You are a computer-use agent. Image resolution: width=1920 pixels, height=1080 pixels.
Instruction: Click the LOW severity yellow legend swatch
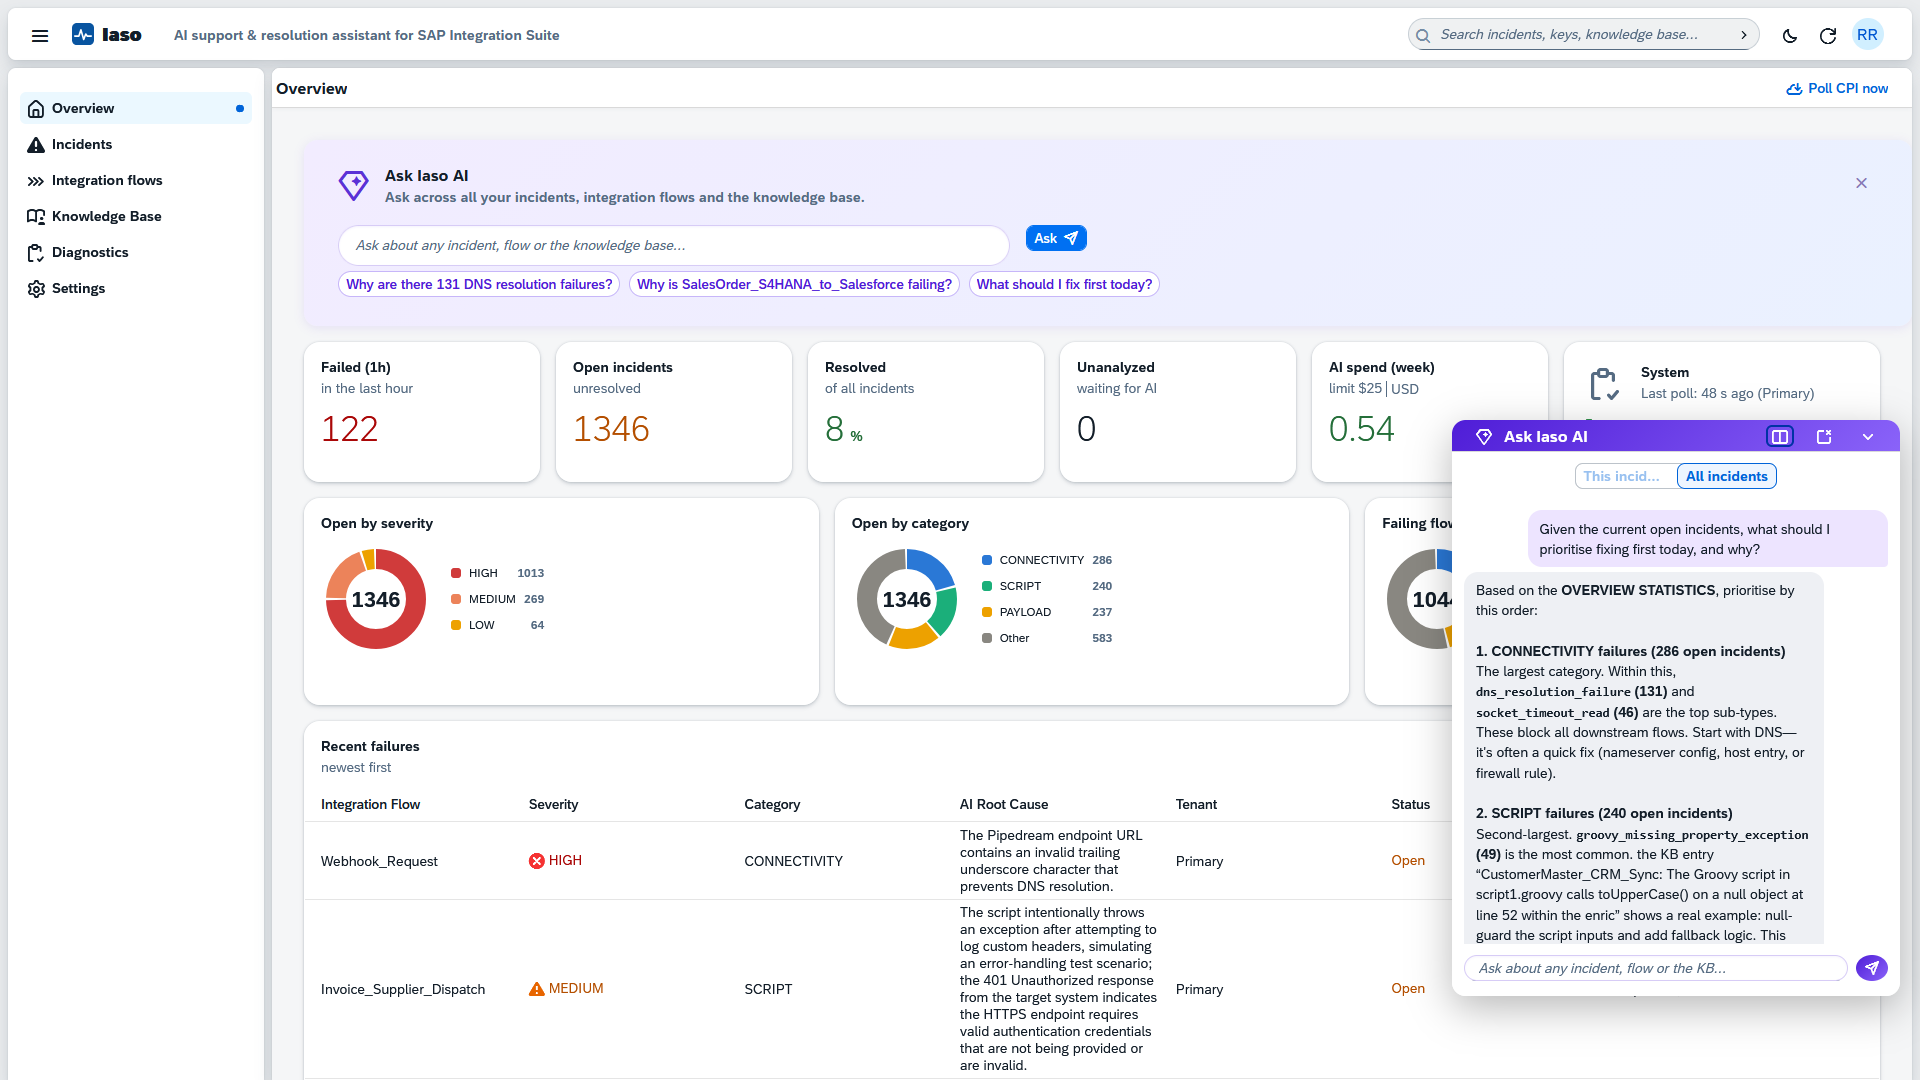coord(456,625)
